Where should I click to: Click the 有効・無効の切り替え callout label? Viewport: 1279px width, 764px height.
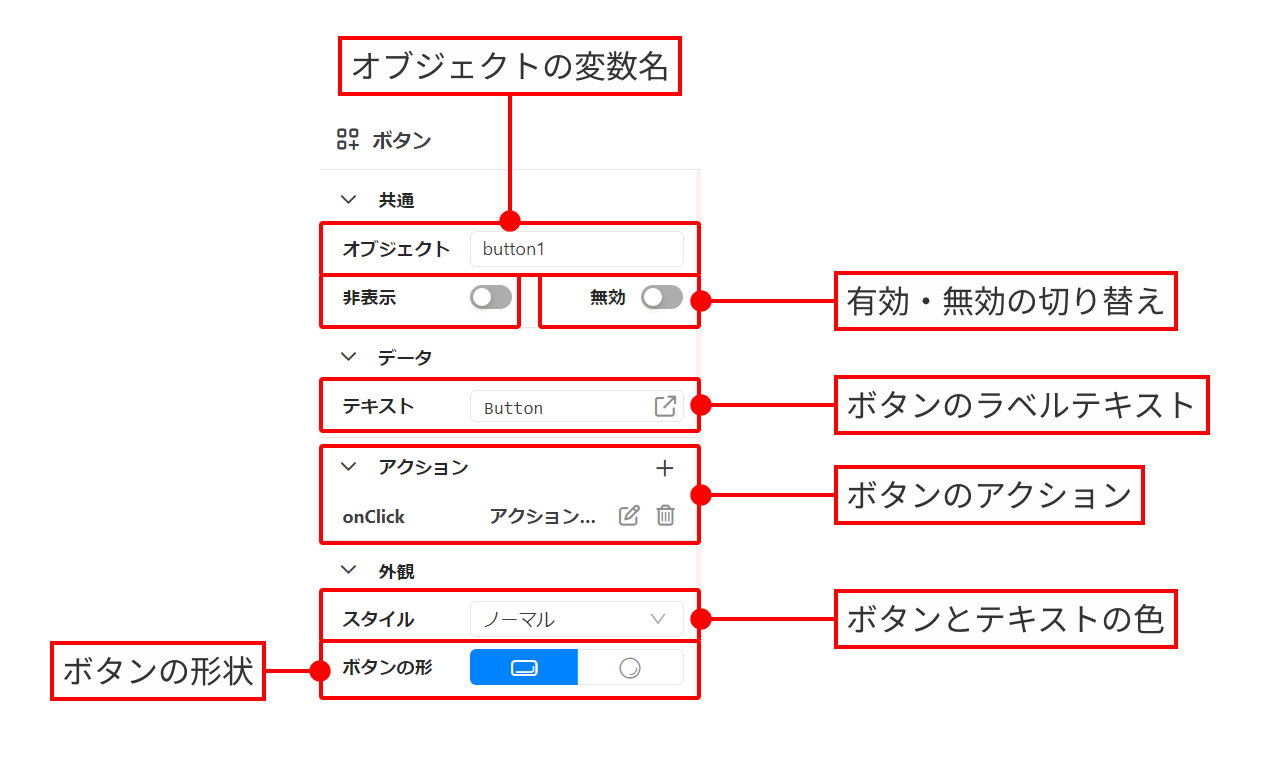(x=1005, y=301)
